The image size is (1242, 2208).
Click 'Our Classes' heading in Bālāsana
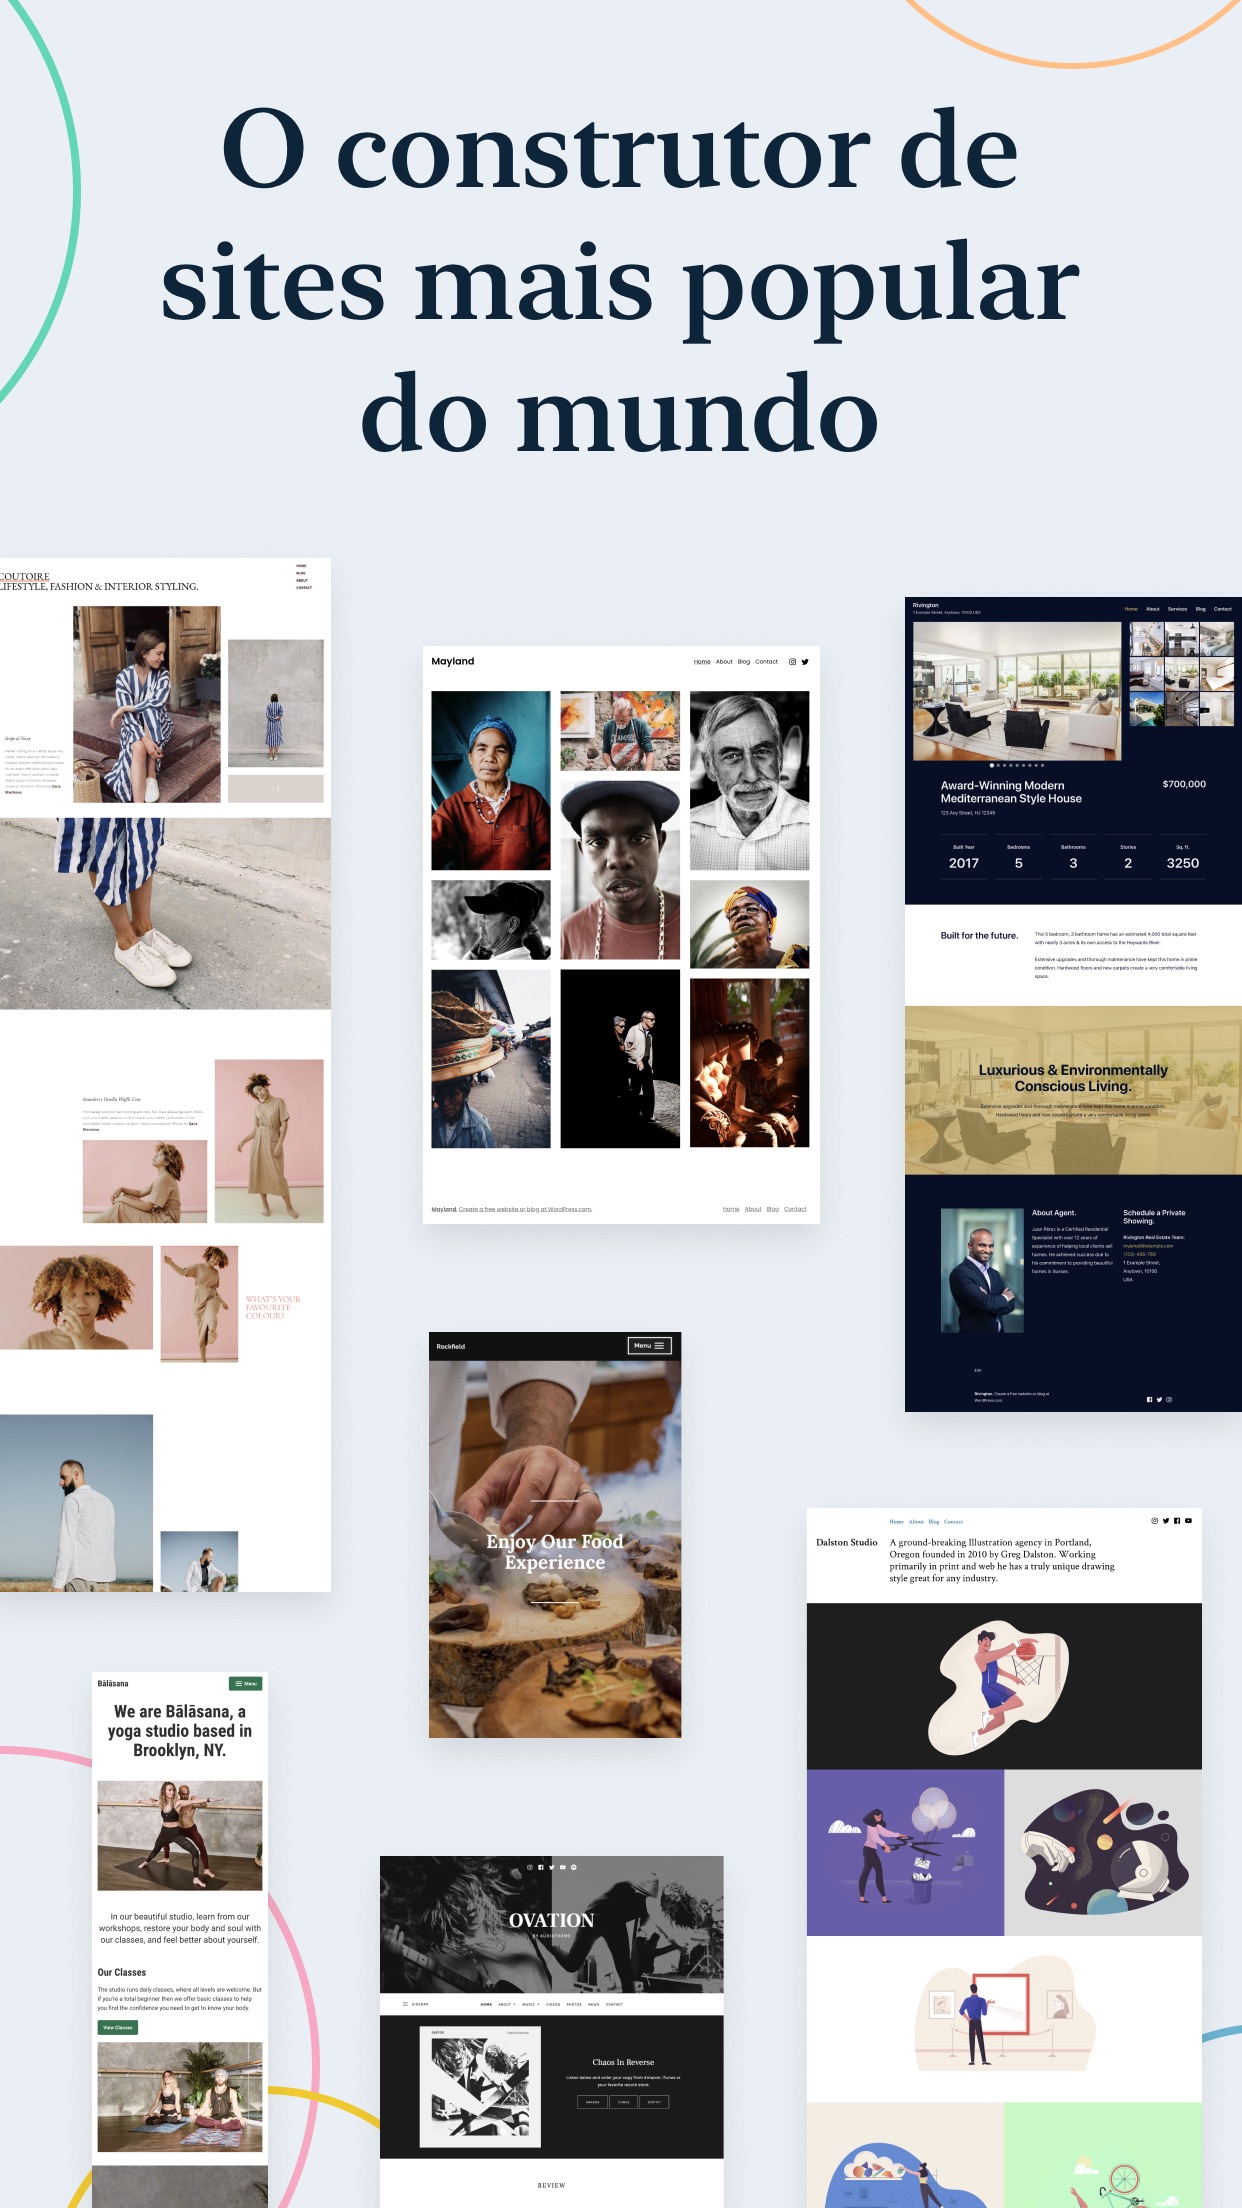pos(122,1972)
